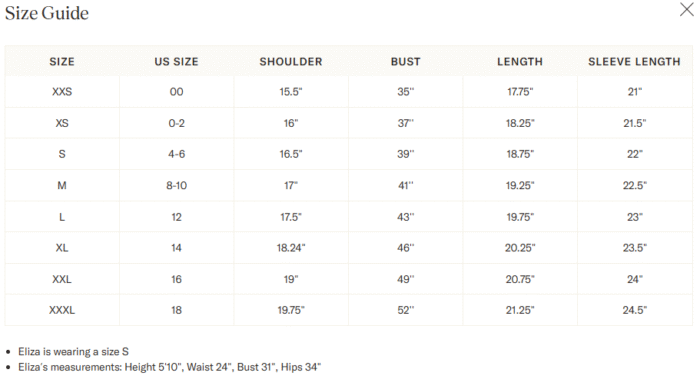This screenshot has width=700, height=386.
Task: Click the XS size cell
Action: click(62, 123)
